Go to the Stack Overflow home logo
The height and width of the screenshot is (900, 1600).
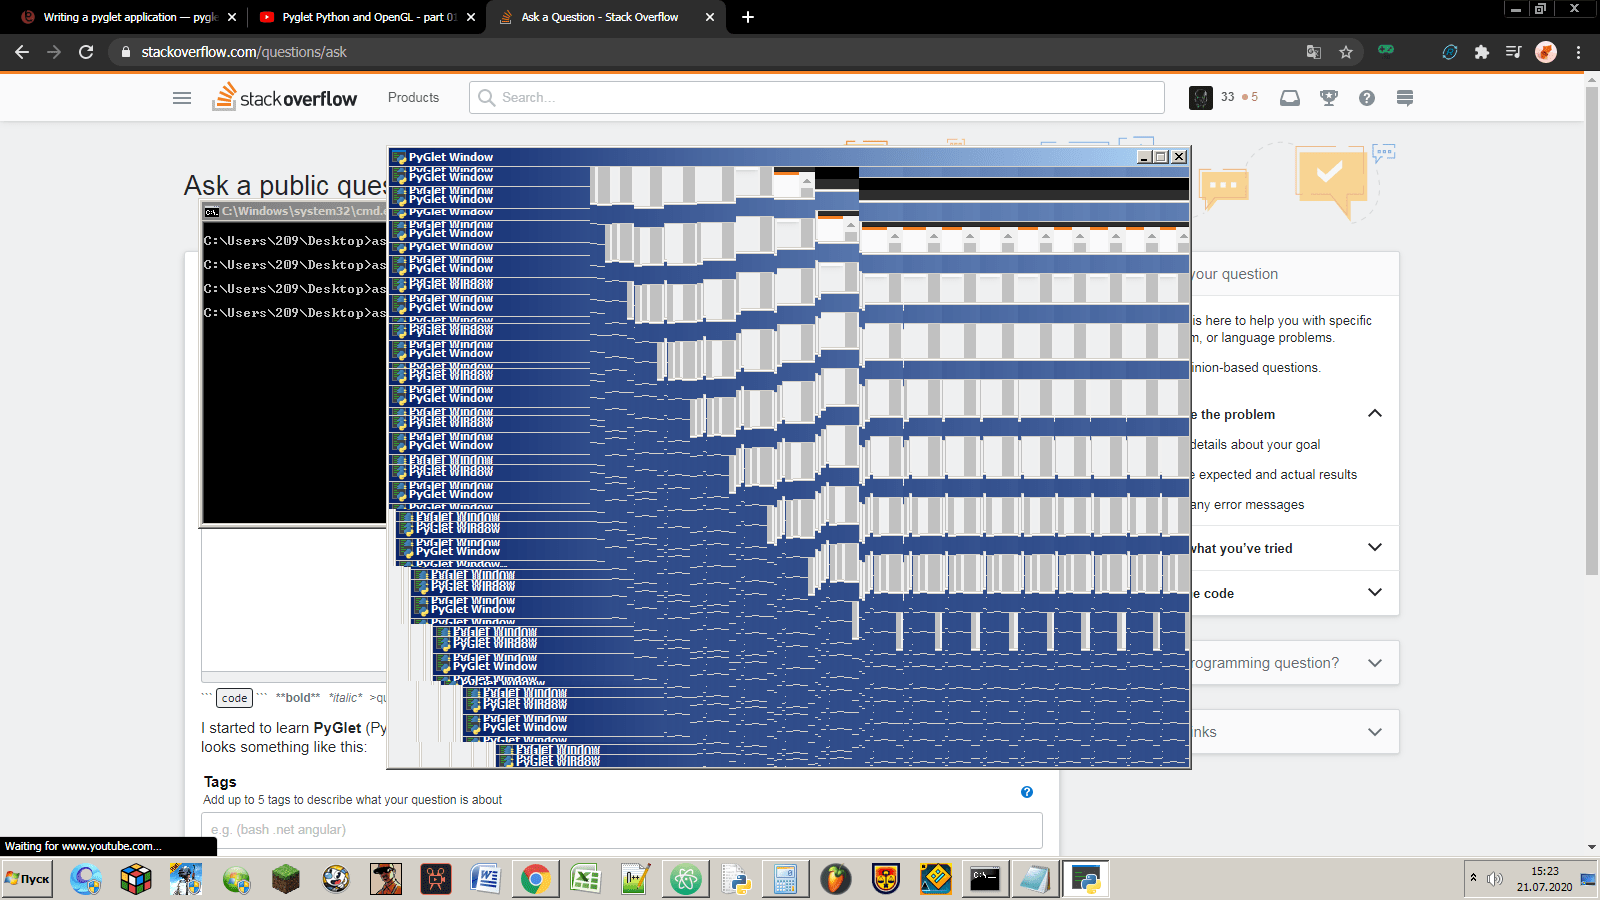pos(285,97)
